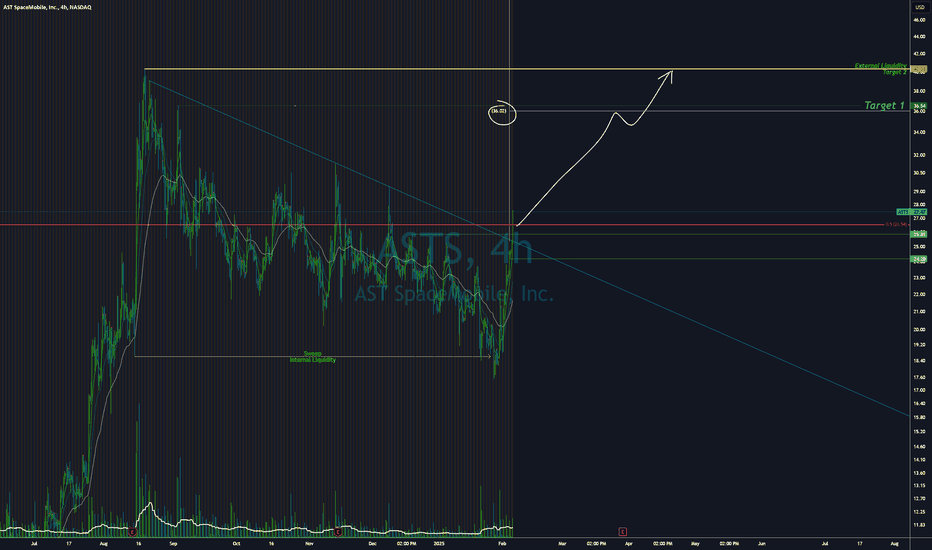Click the 46.00 label on price axis
Screen dimensions: 932x550
click(920, 20)
